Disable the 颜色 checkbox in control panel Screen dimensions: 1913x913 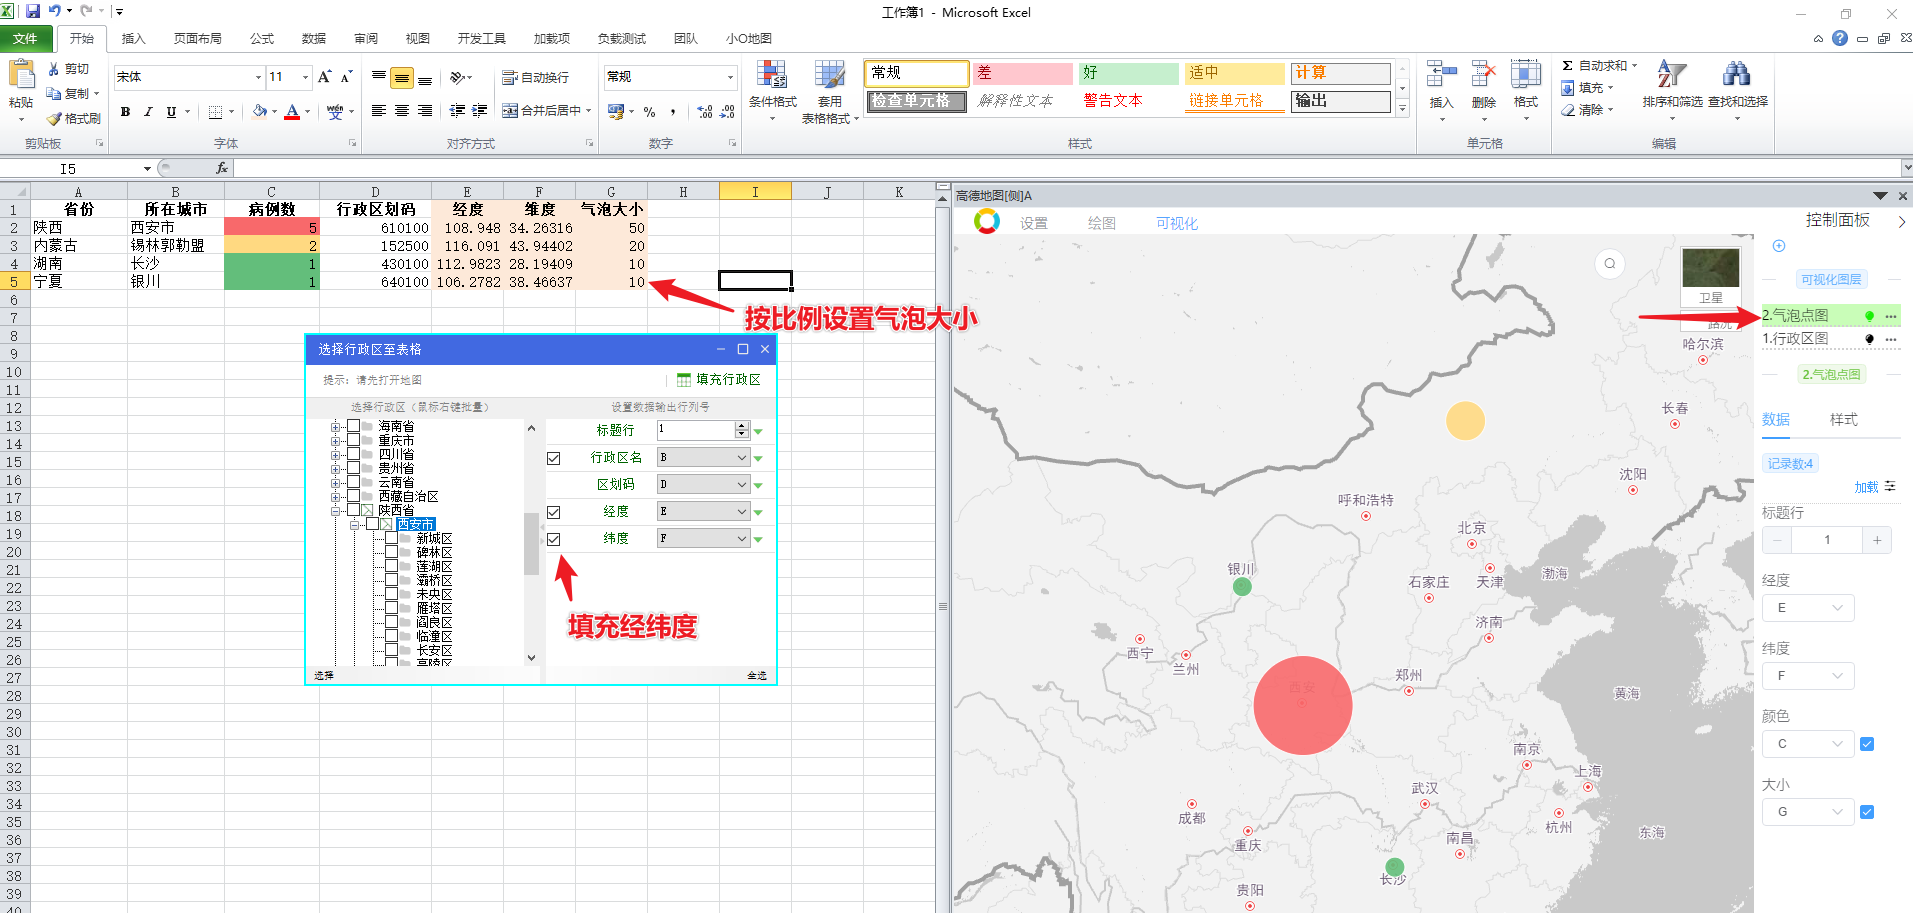pyautogui.click(x=1867, y=744)
